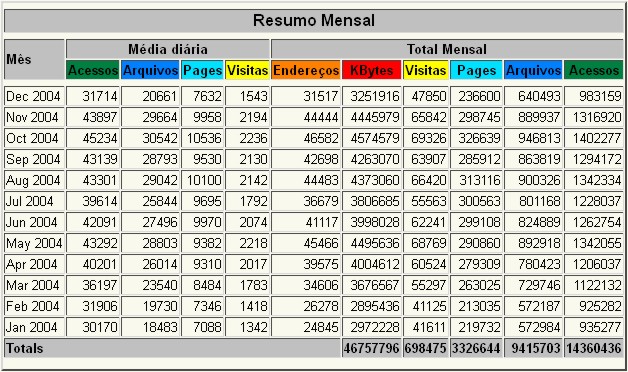Open the Oct 2004 month link

(x=32, y=139)
